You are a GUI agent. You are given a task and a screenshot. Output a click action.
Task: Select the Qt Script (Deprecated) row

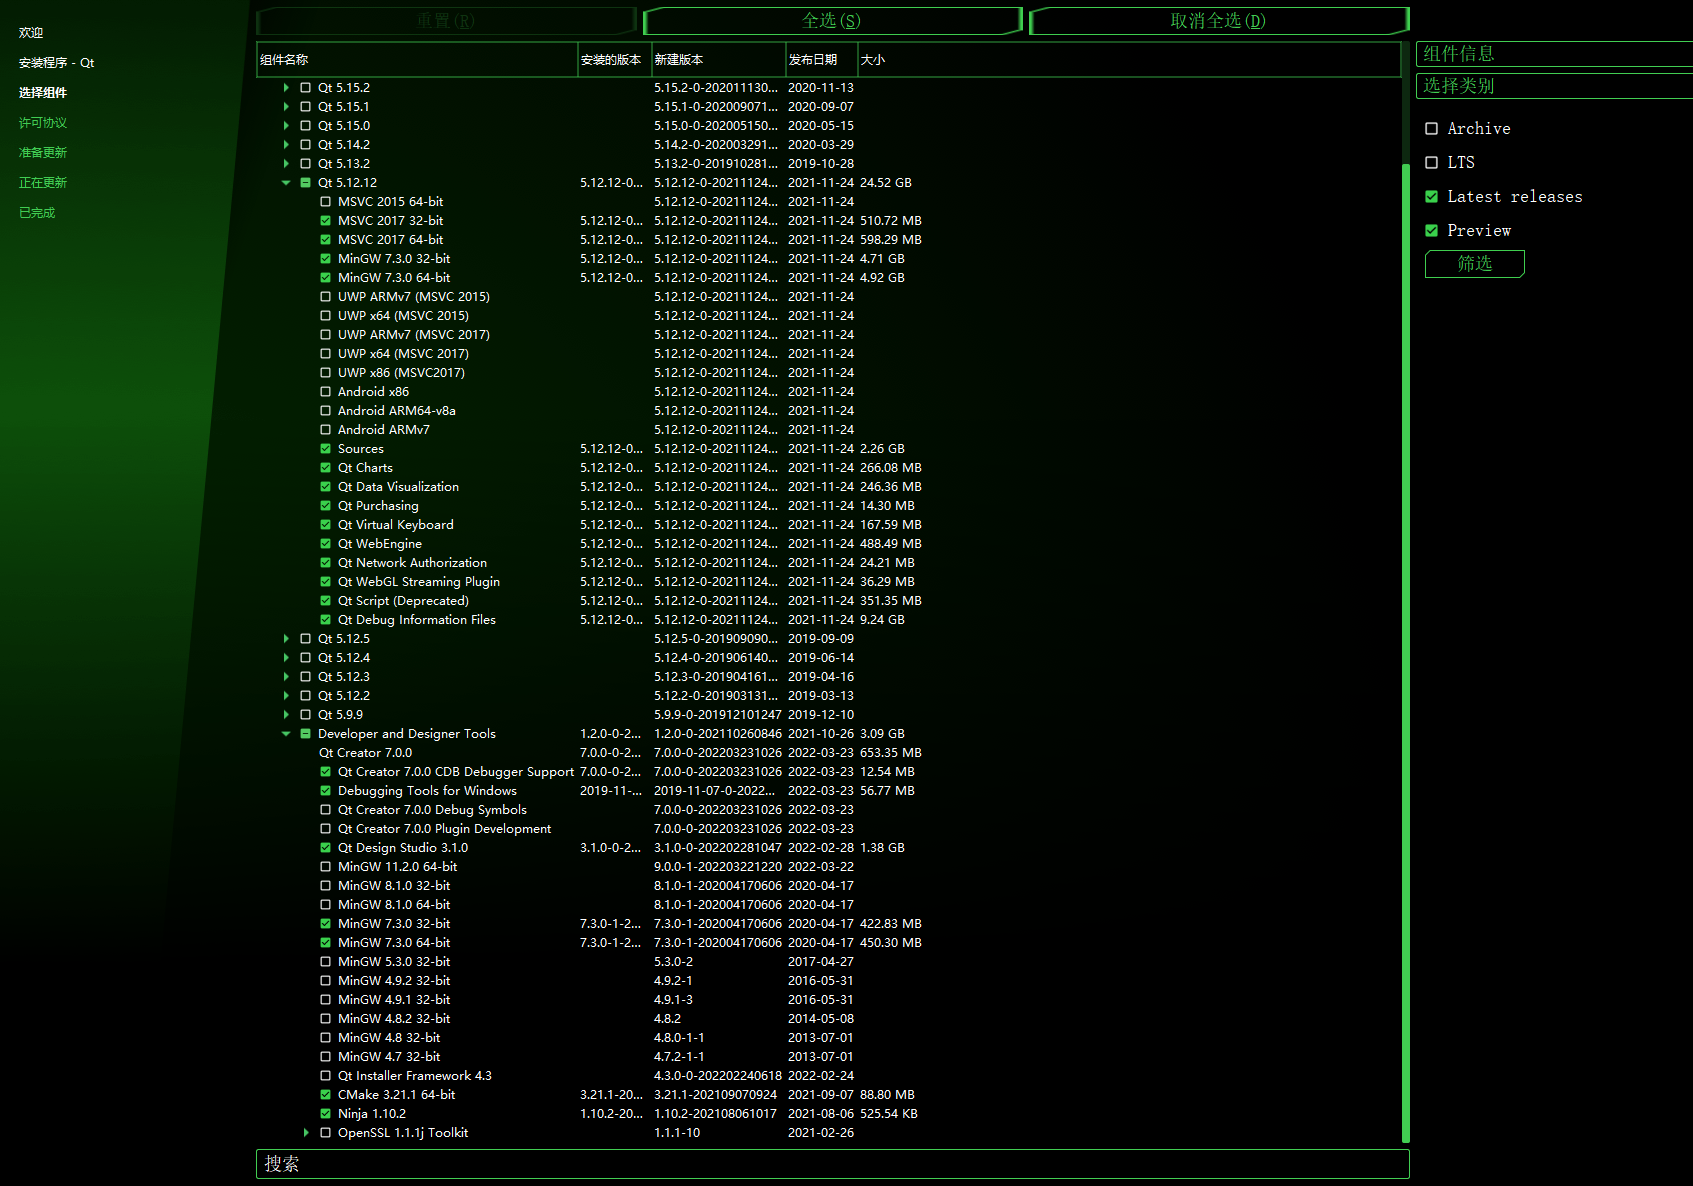pos(828,601)
